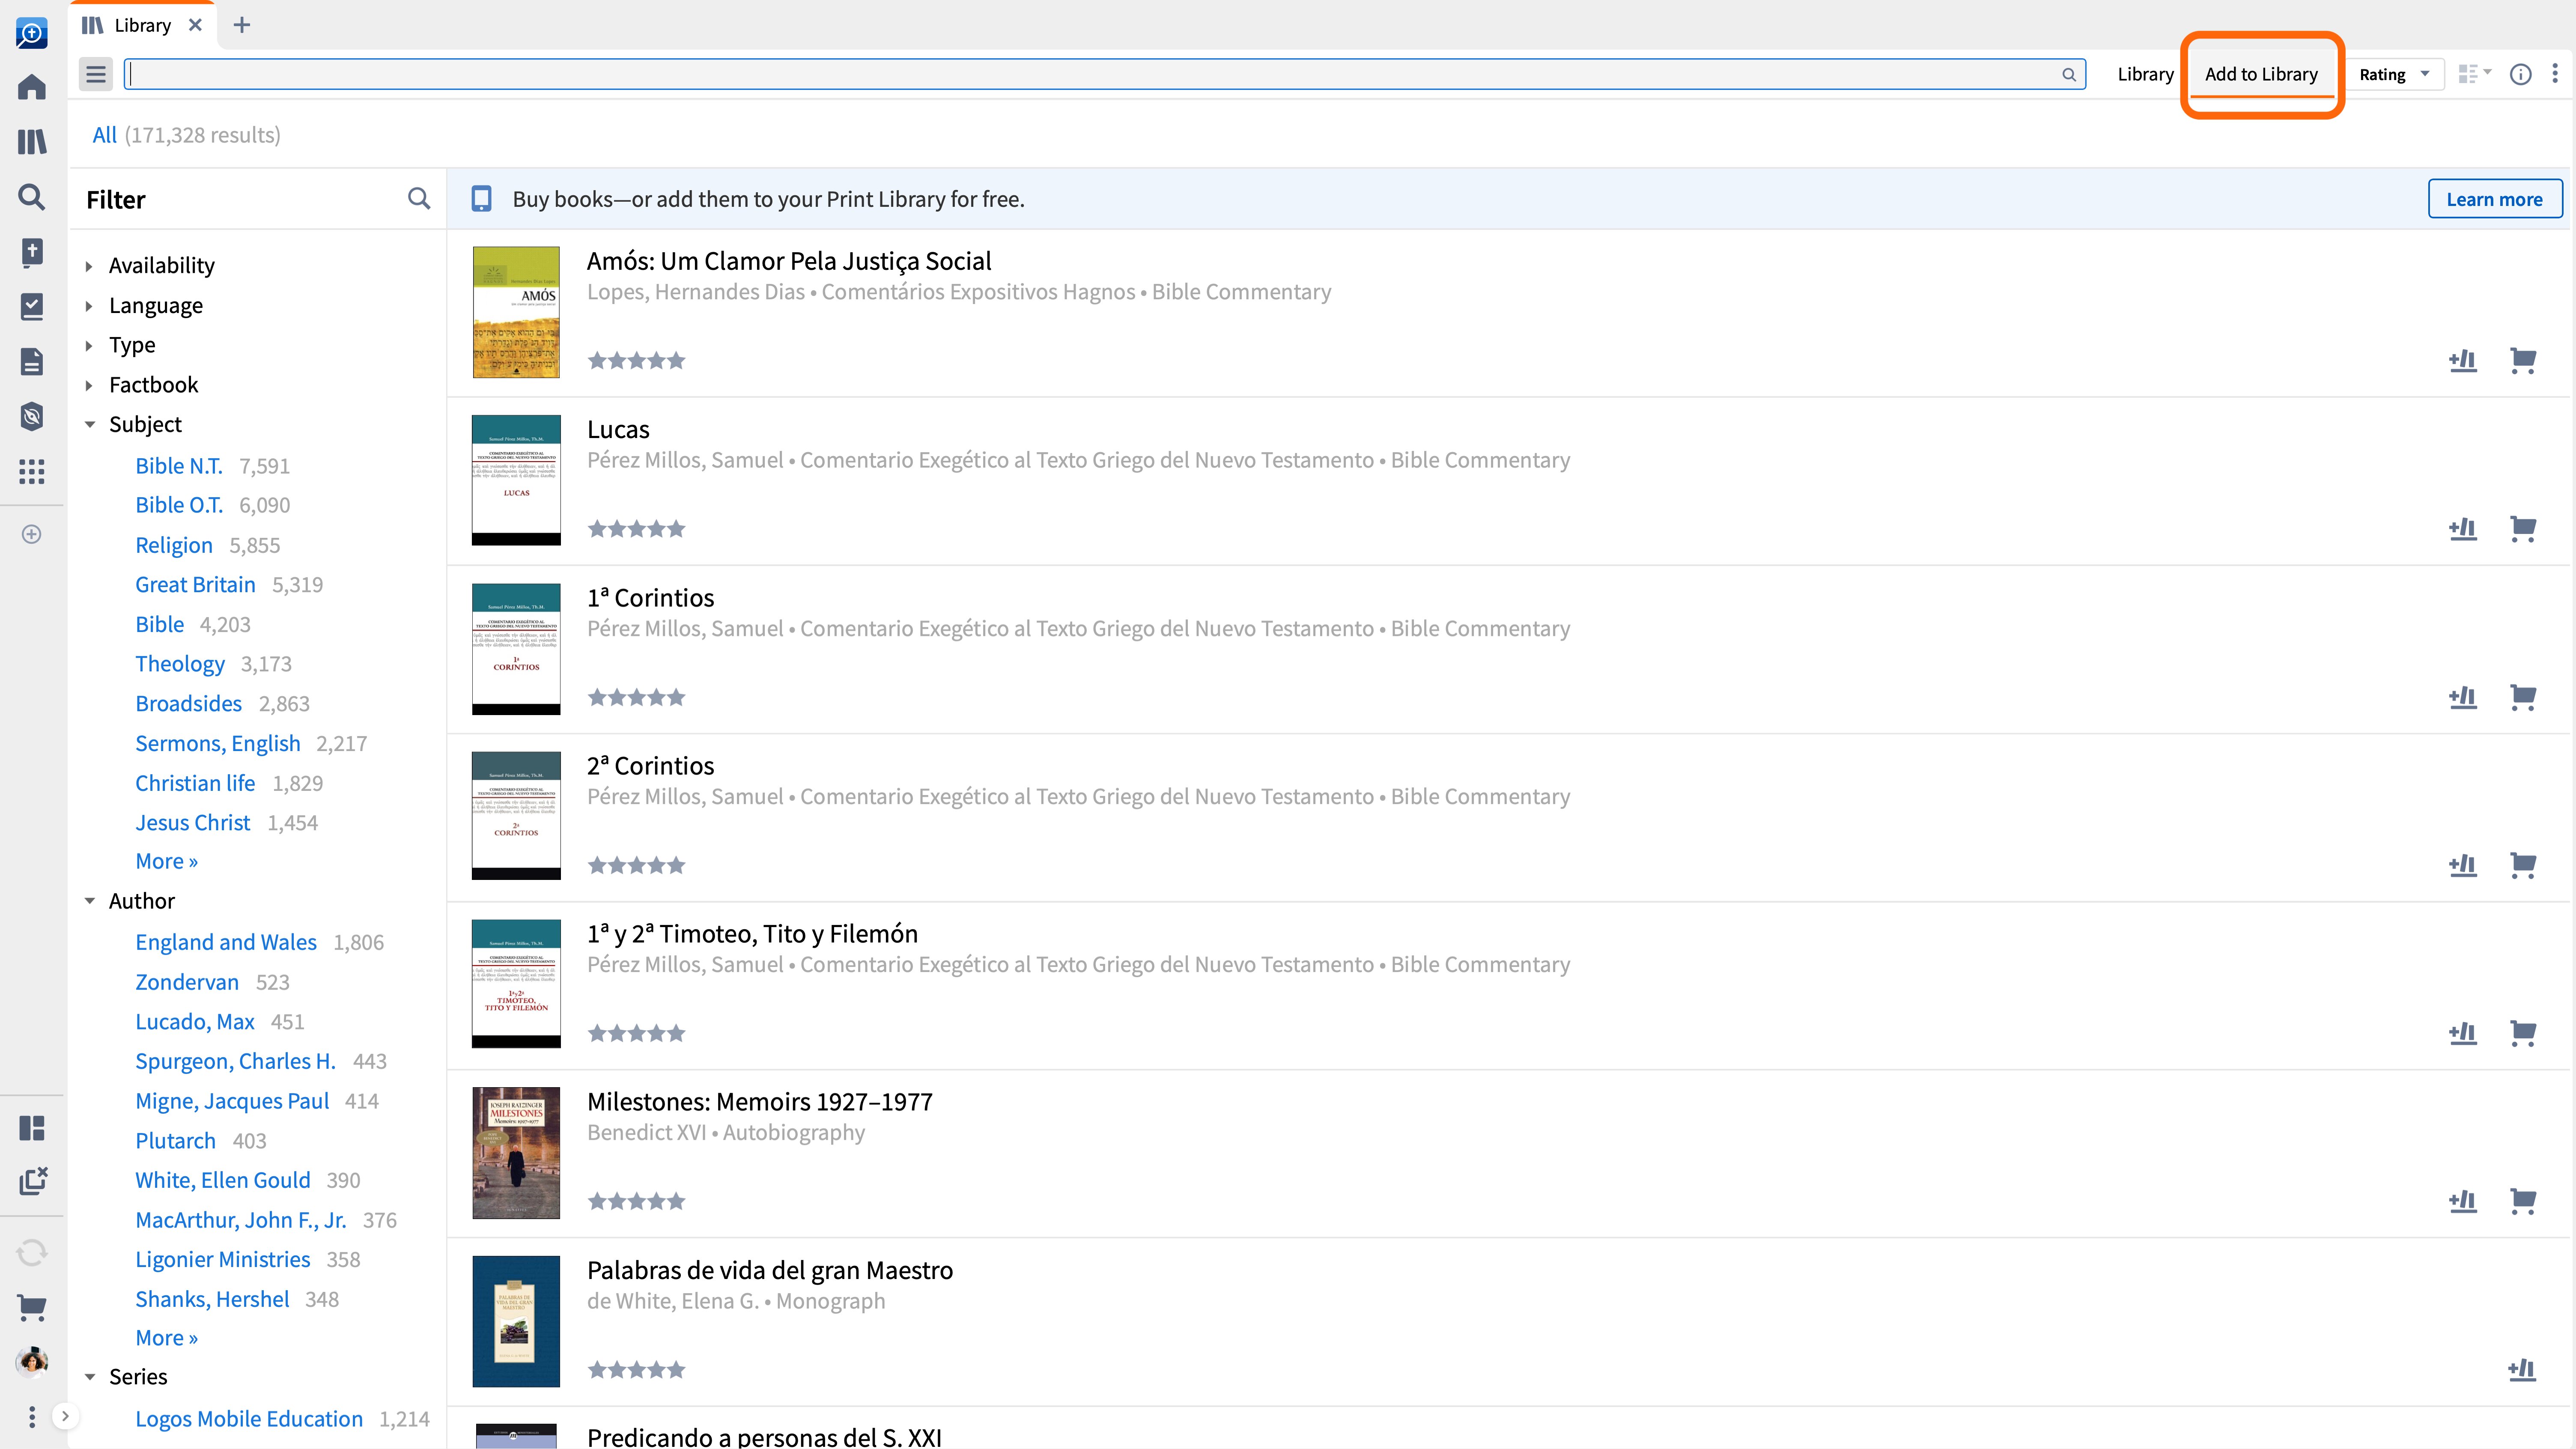Screen dimensions: 2576x1449
Task: Collapse the Series filter
Action: click(x=89, y=1377)
